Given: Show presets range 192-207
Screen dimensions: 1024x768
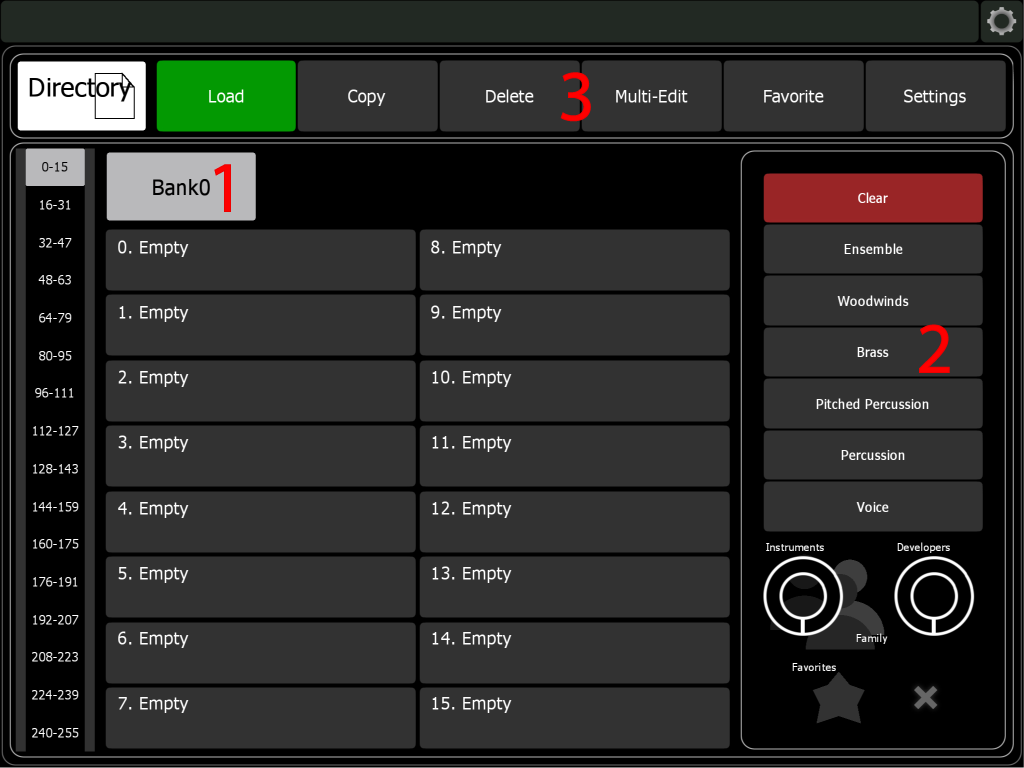Looking at the screenshot, I should (55, 620).
